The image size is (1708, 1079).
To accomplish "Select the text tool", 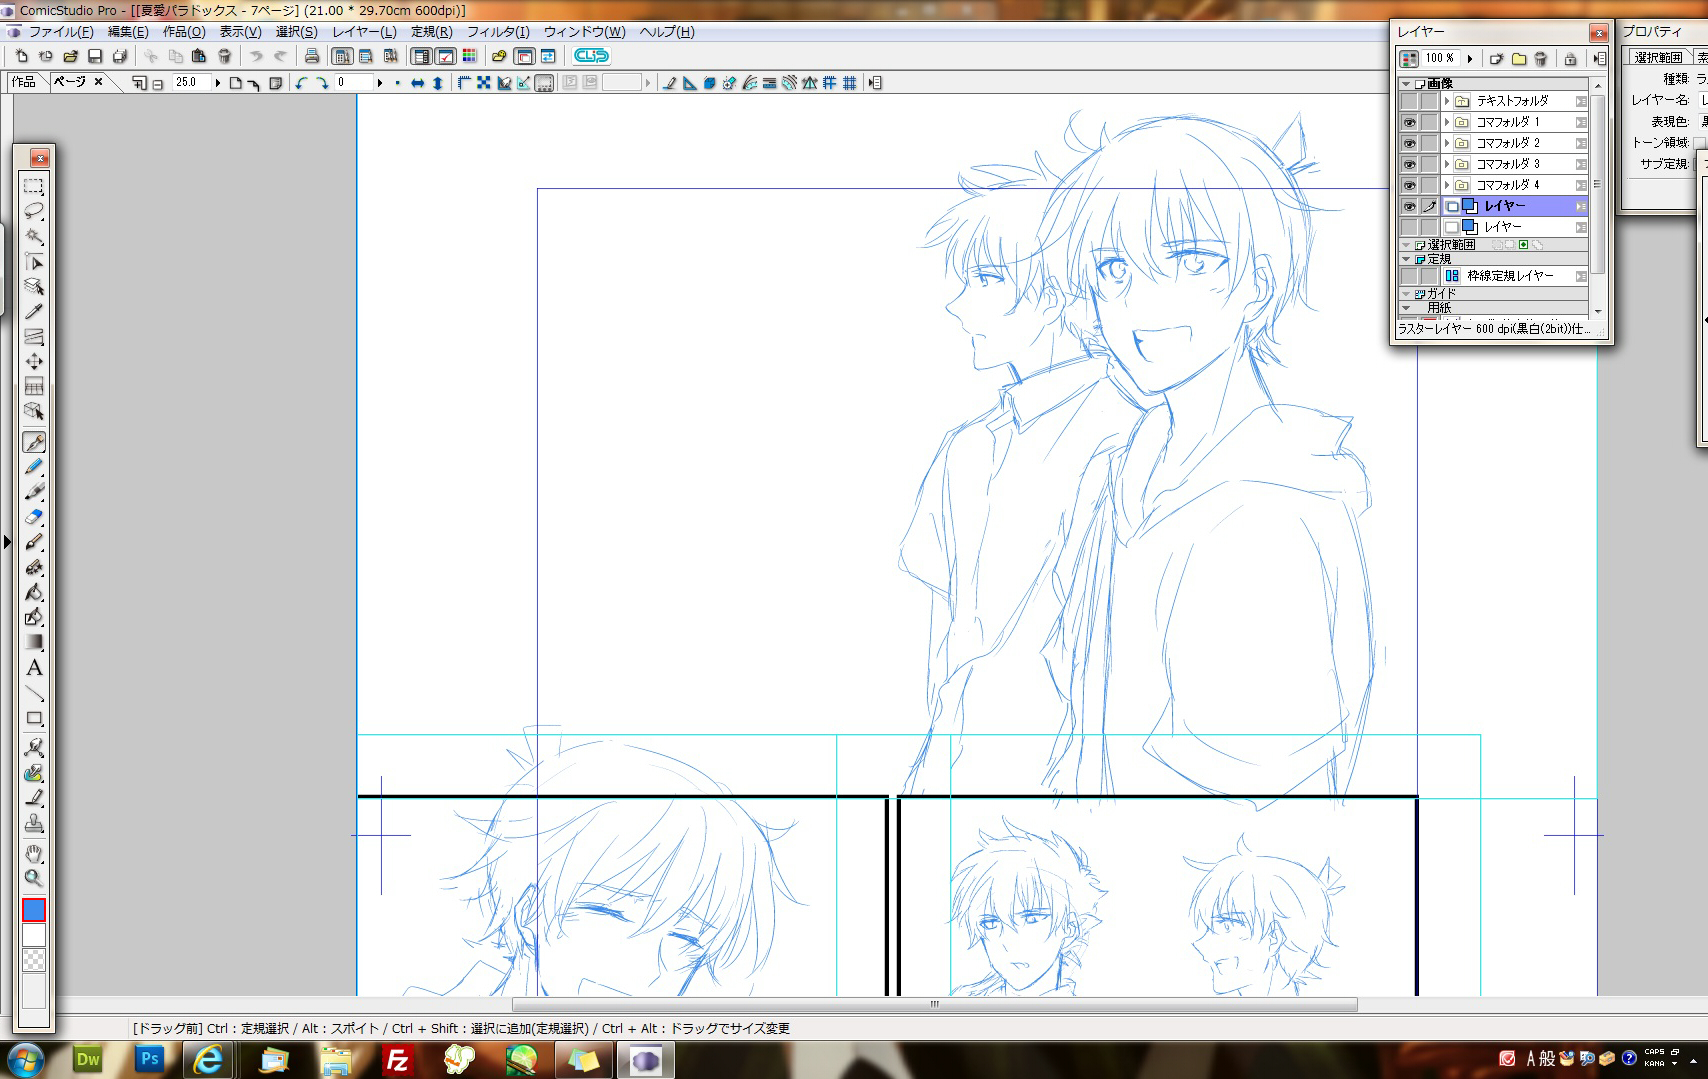I will pyautogui.click(x=34, y=668).
